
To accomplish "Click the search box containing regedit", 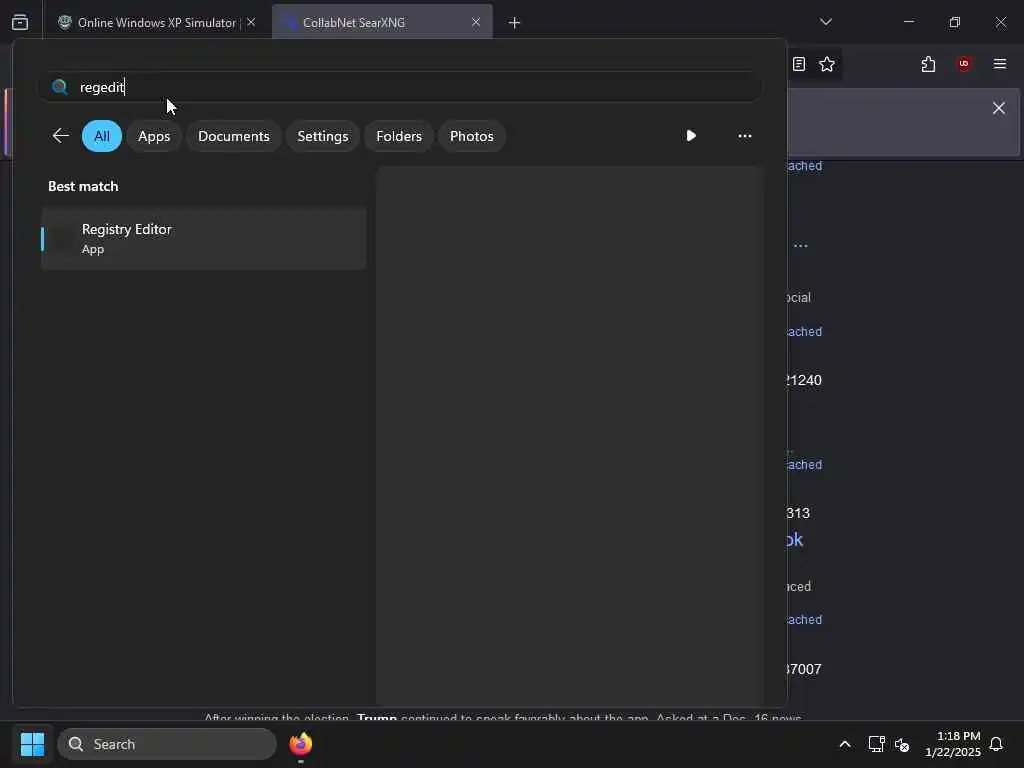I will pyautogui.click(x=400, y=87).
